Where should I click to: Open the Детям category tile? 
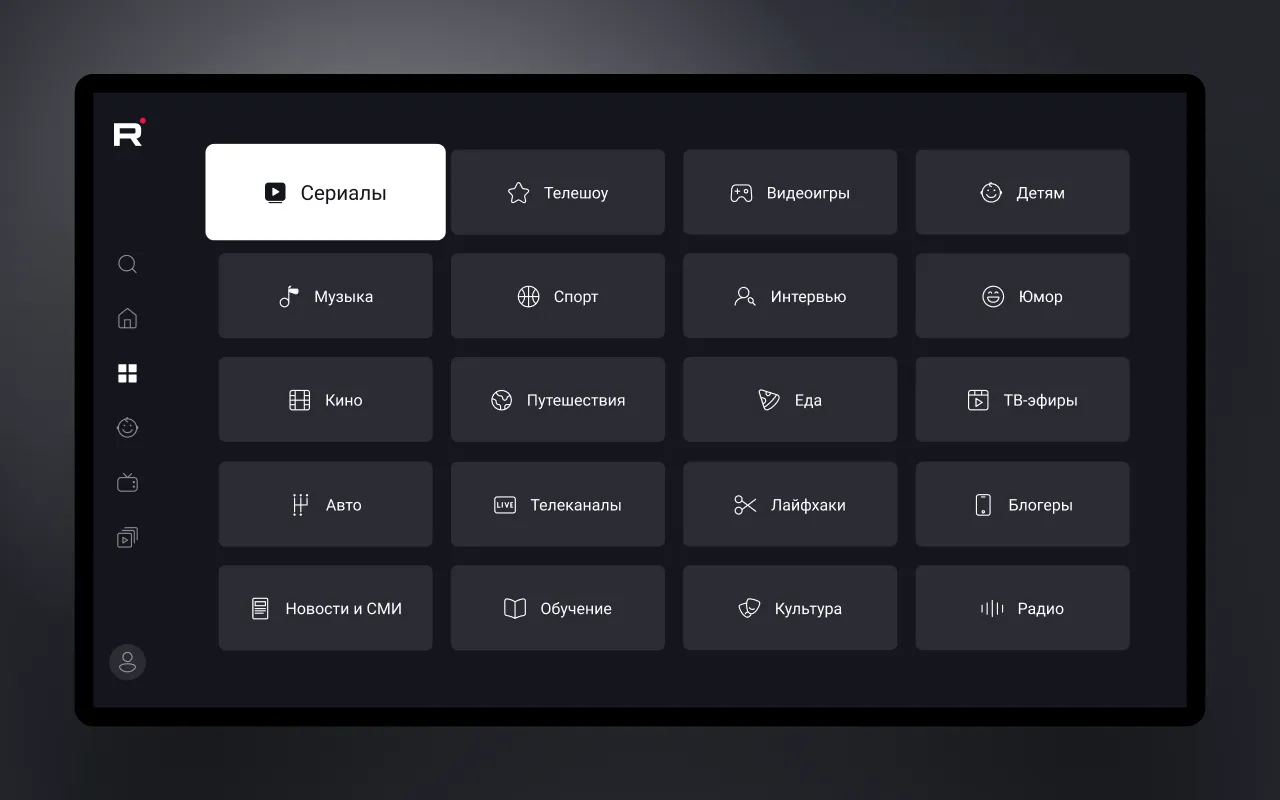(x=1022, y=193)
